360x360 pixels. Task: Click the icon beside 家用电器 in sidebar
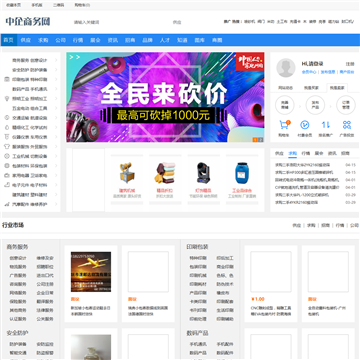pos(6,175)
